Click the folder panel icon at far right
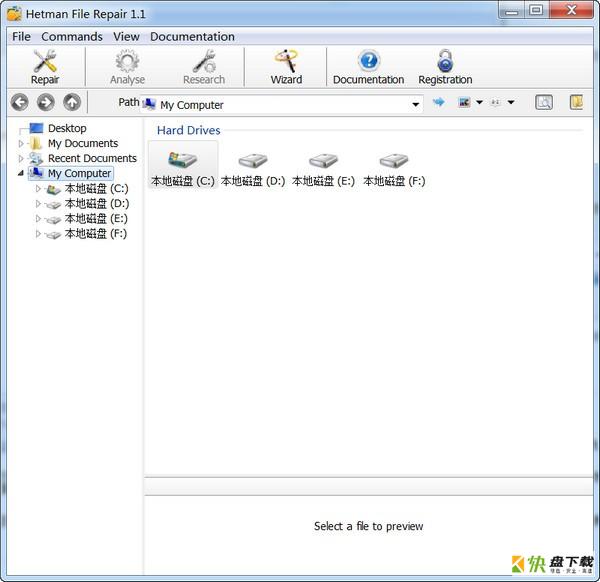Screen dimensions: 600x582 pyautogui.click(x=576, y=102)
